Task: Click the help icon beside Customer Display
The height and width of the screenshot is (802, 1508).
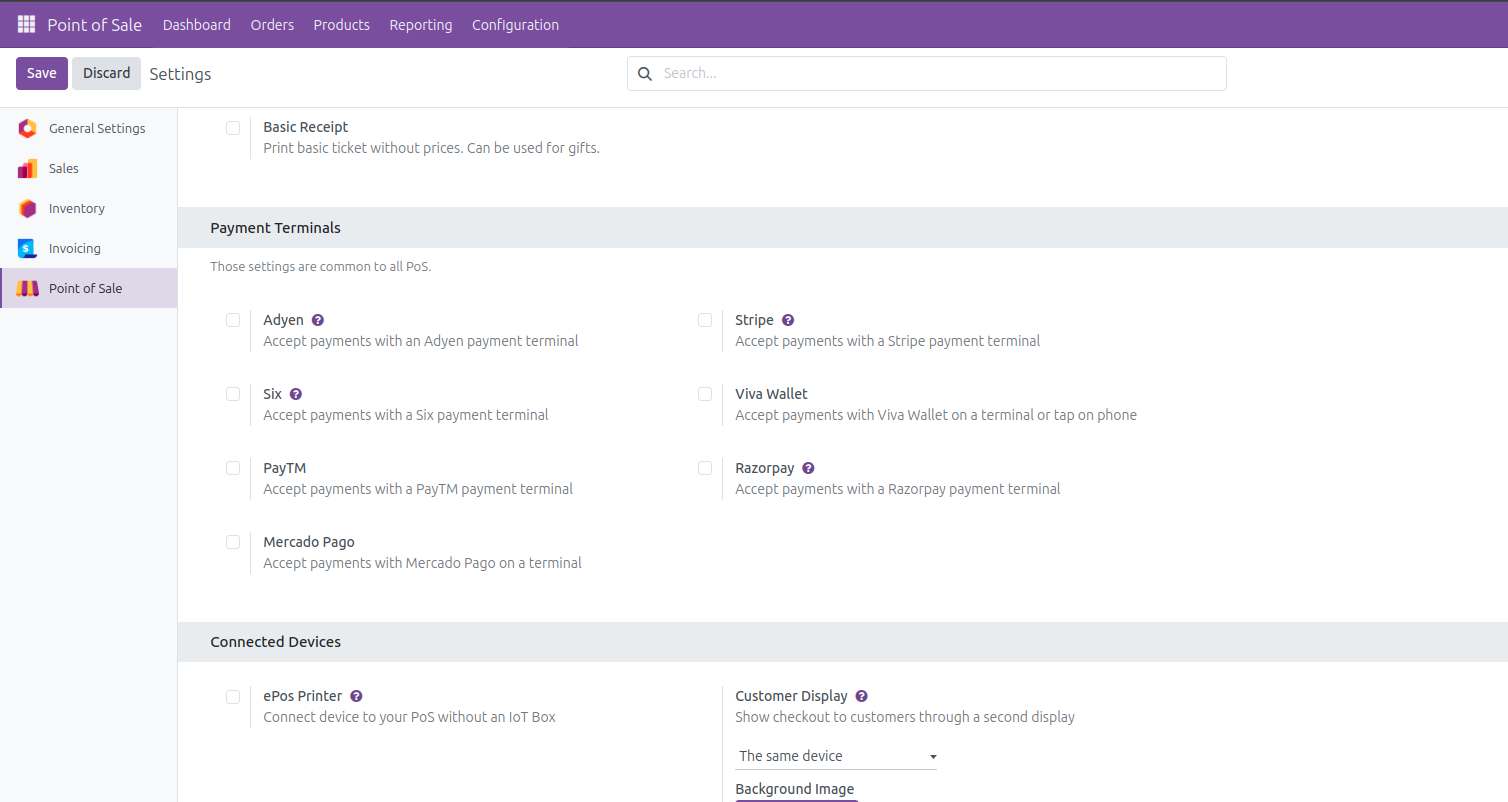Action: (861, 696)
